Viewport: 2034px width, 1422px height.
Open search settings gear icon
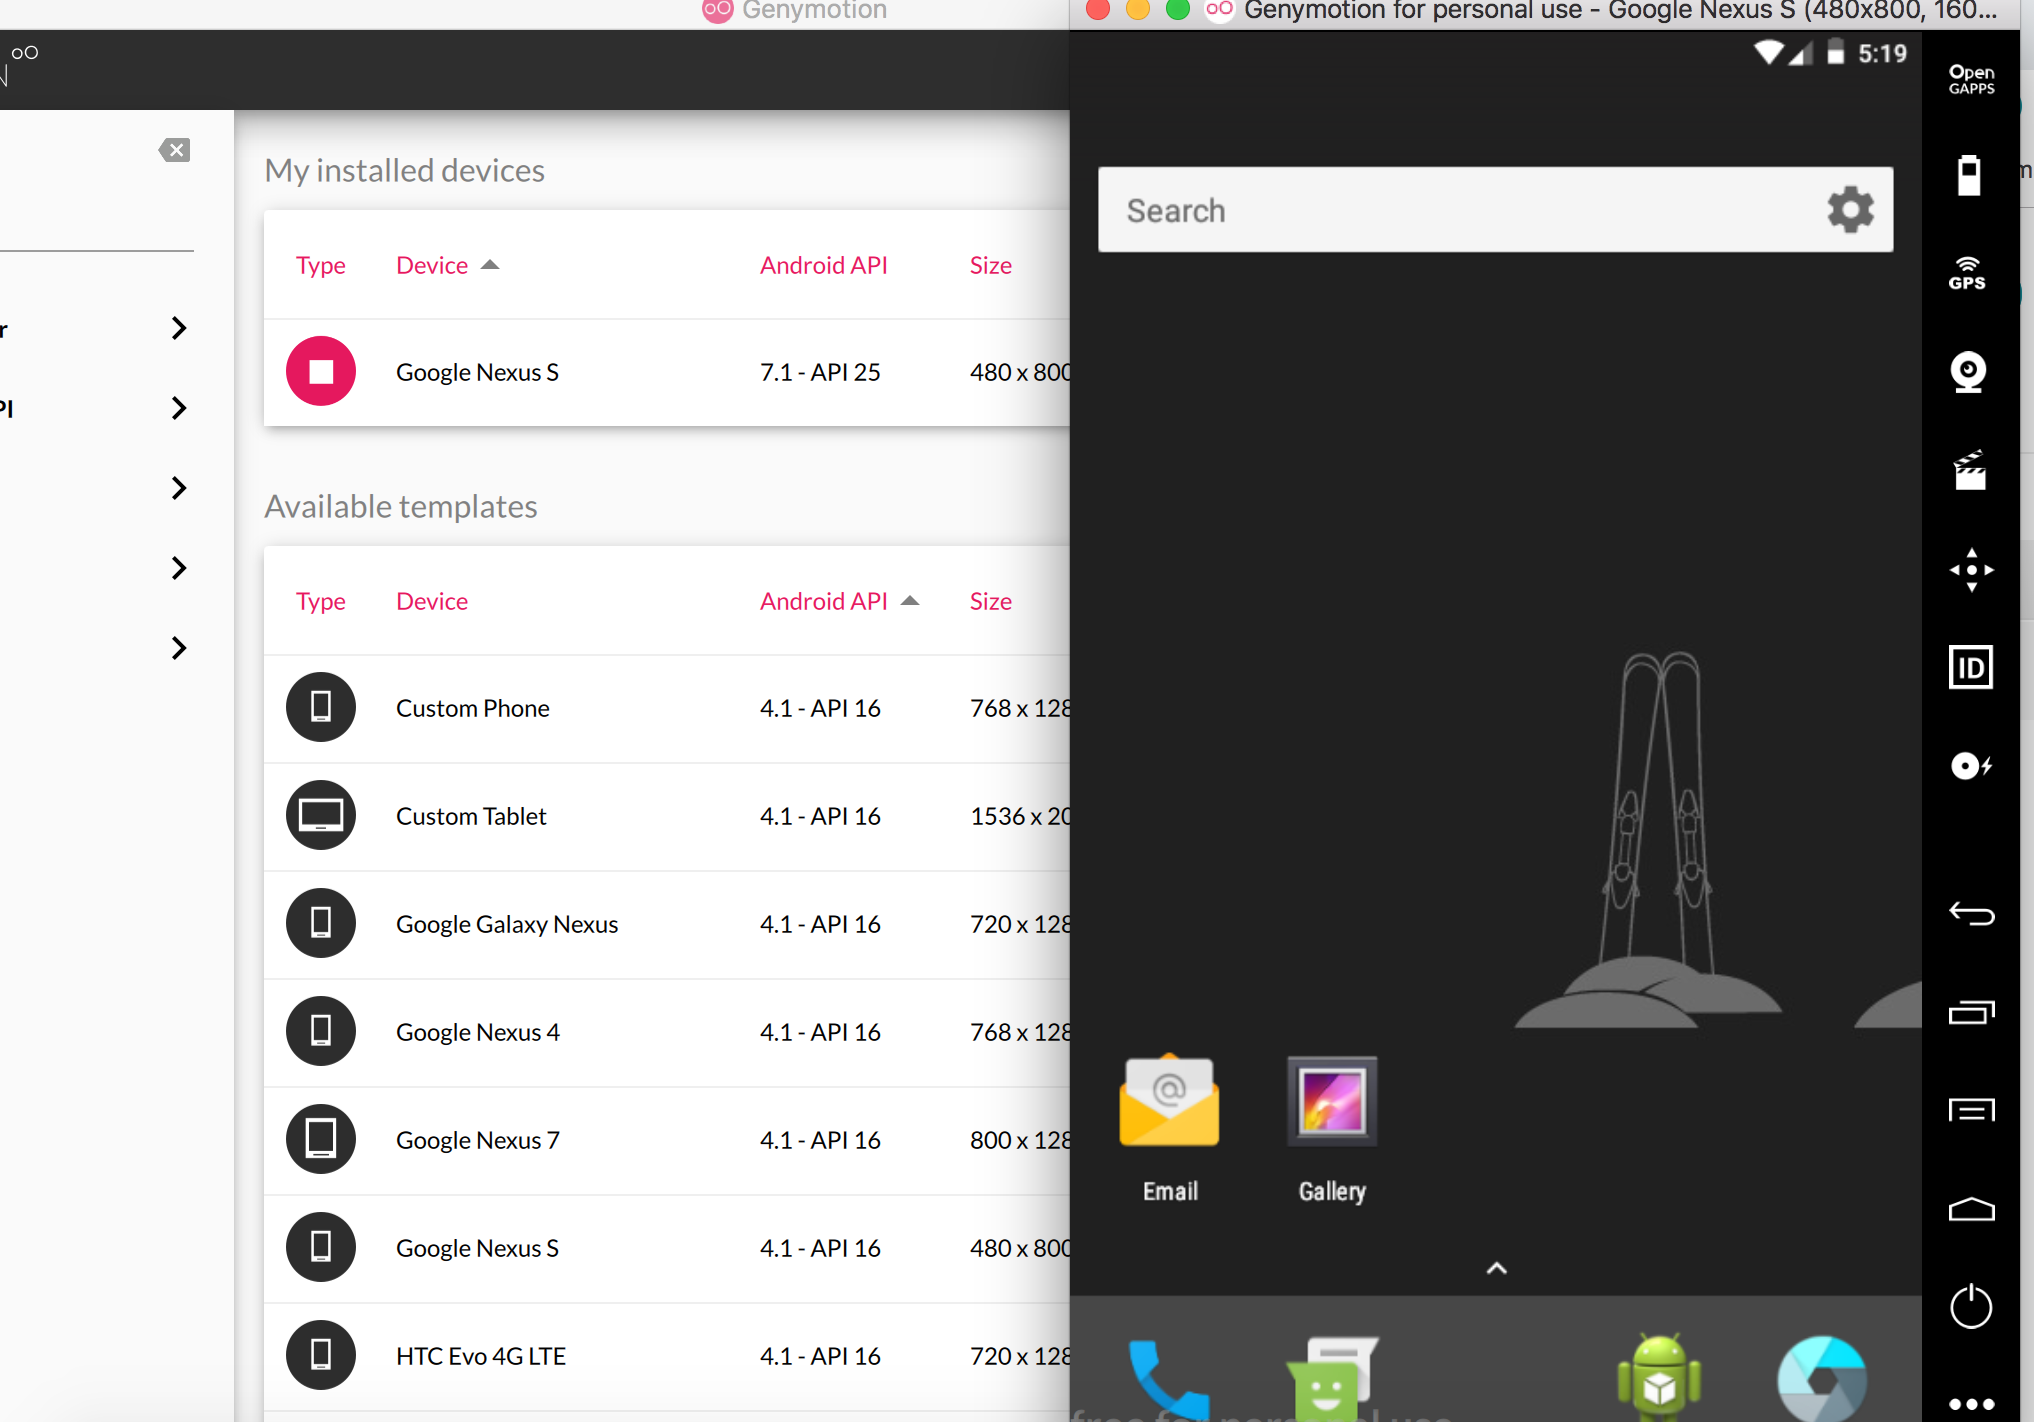pos(1850,210)
